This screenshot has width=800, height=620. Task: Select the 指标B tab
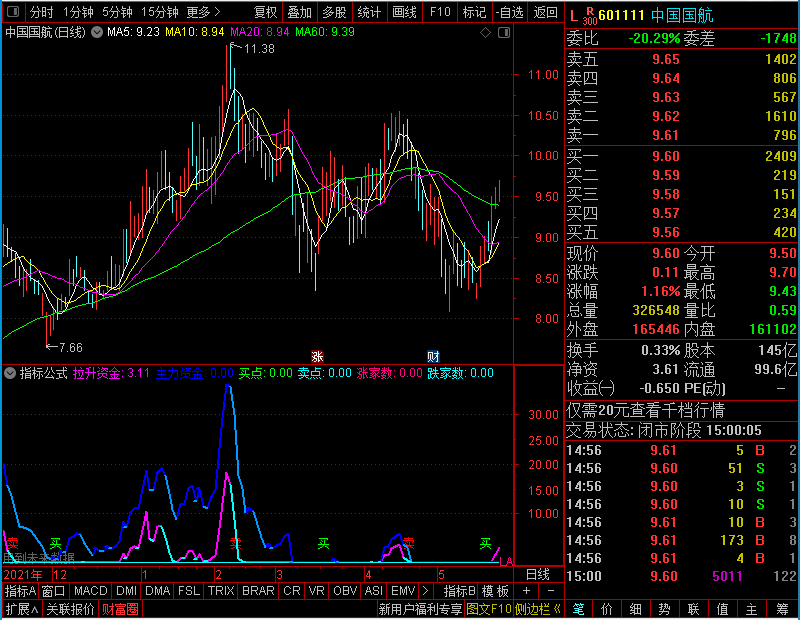(x=459, y=591)
